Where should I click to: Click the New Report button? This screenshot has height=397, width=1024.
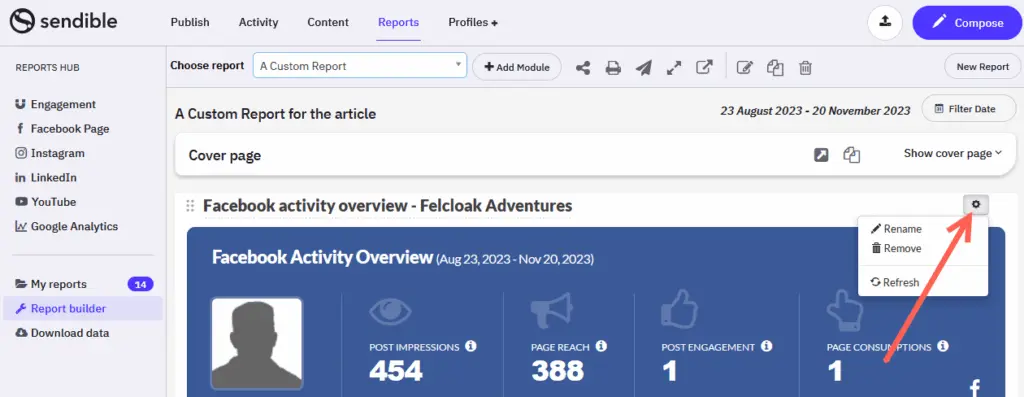982,67
